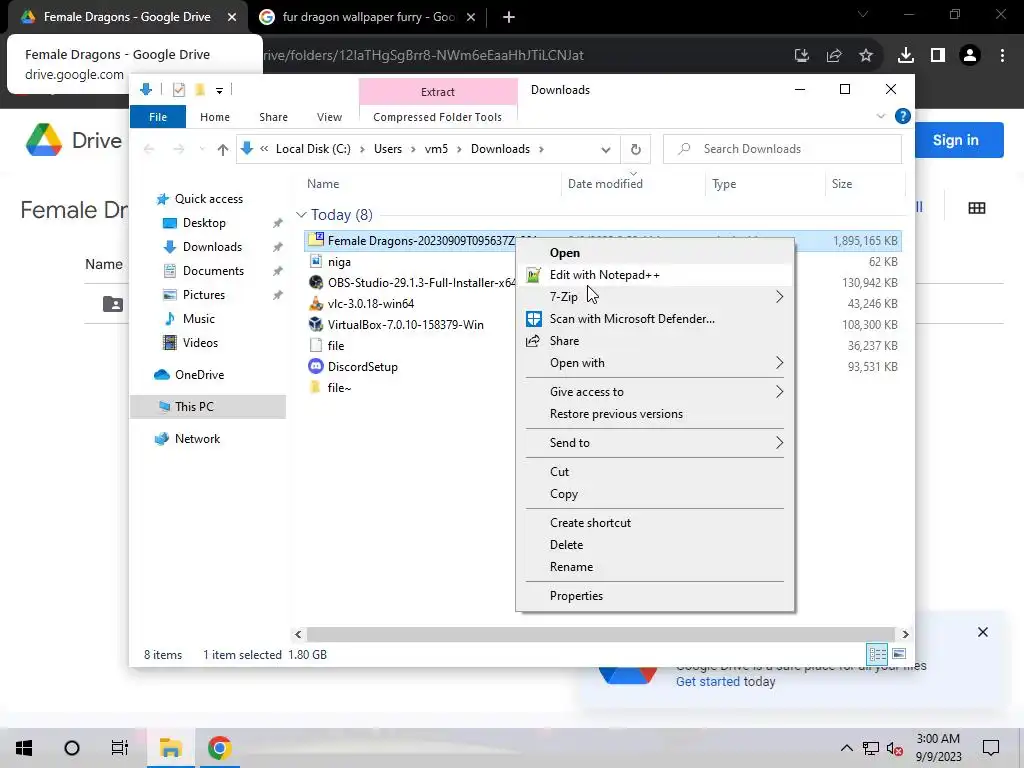Click Chrome icon on taskbar

tap(219, 748)
